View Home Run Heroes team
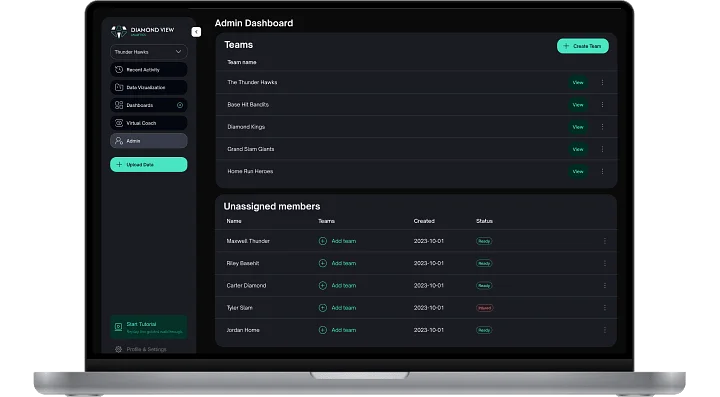The image size is (720, 397). click(578, 172)
